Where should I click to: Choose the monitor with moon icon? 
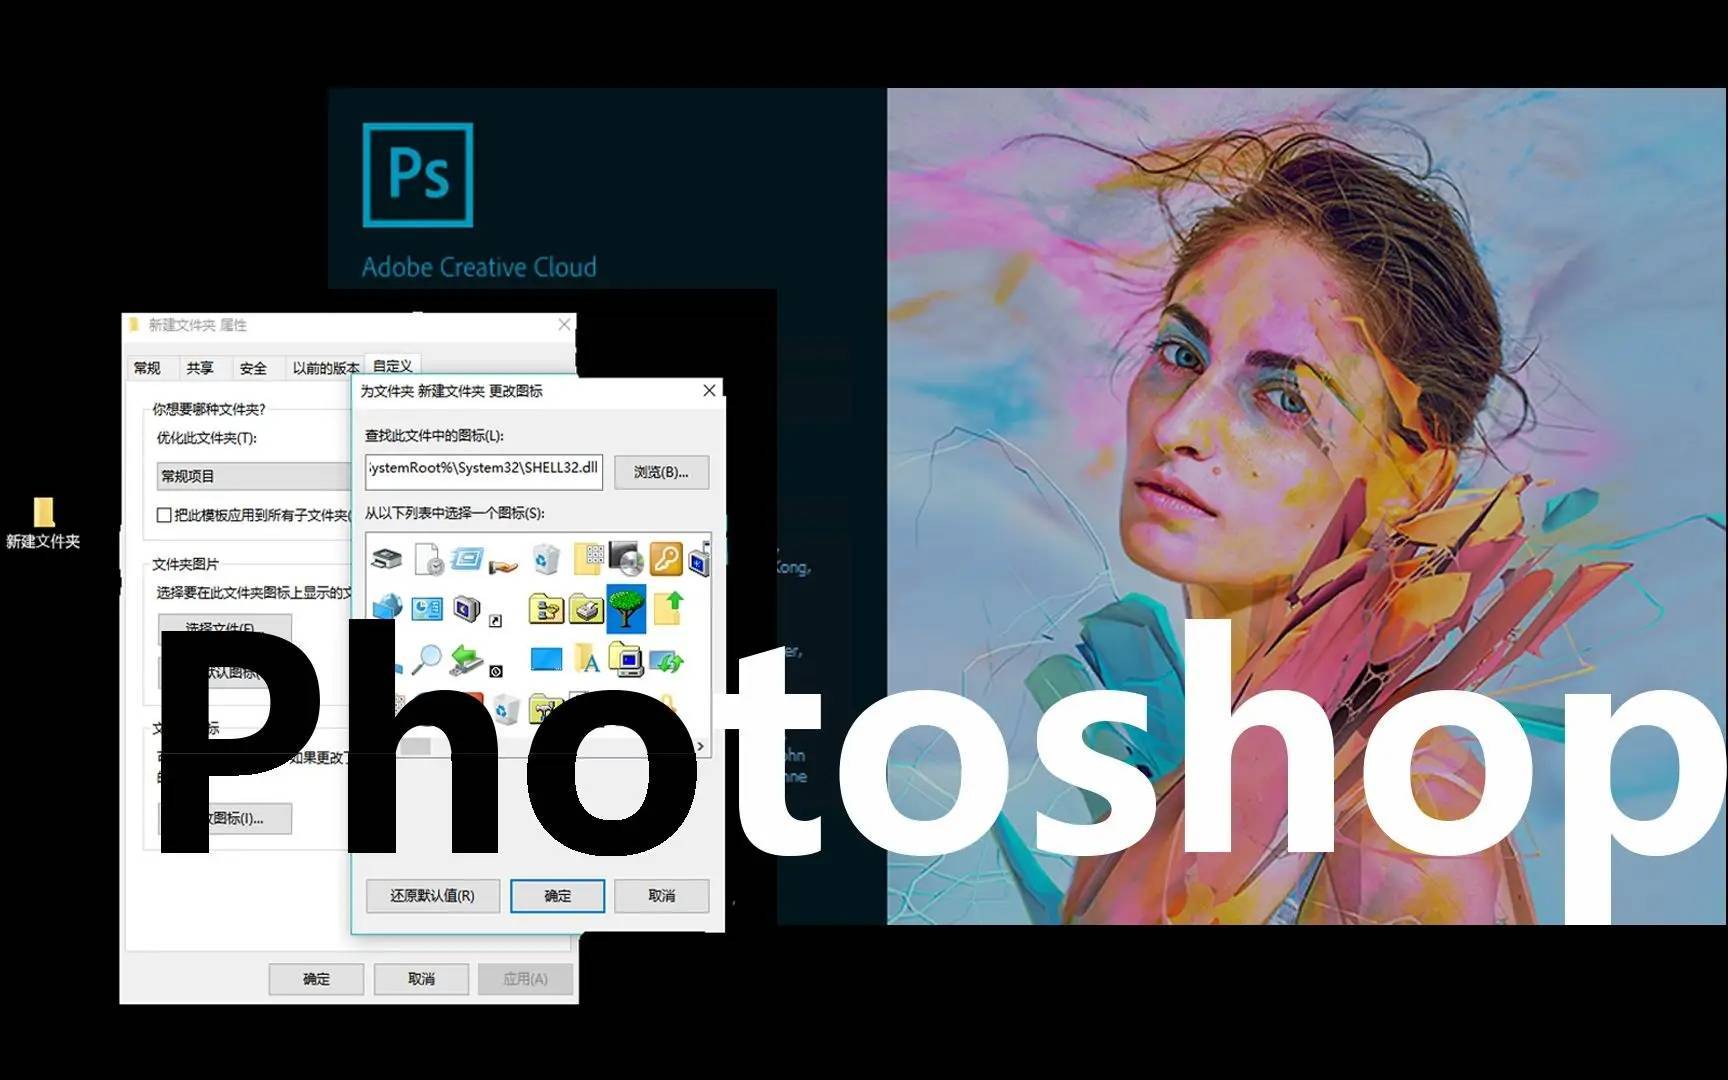point(467,607)
